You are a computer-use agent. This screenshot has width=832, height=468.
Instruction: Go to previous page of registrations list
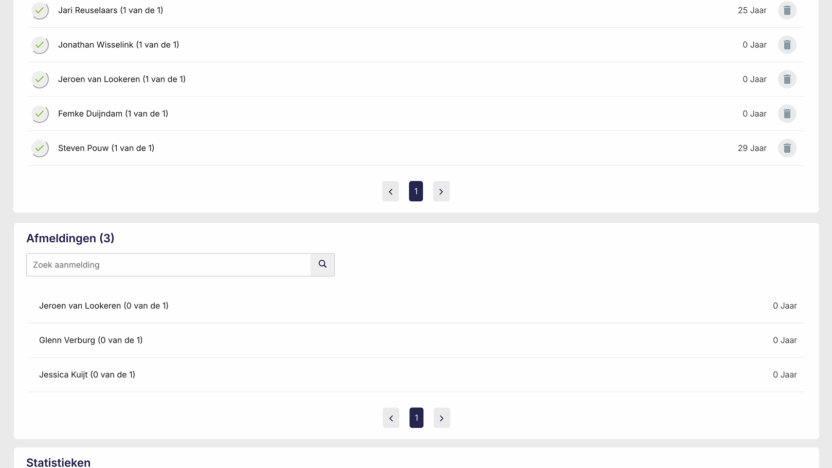tap(391, 191)
